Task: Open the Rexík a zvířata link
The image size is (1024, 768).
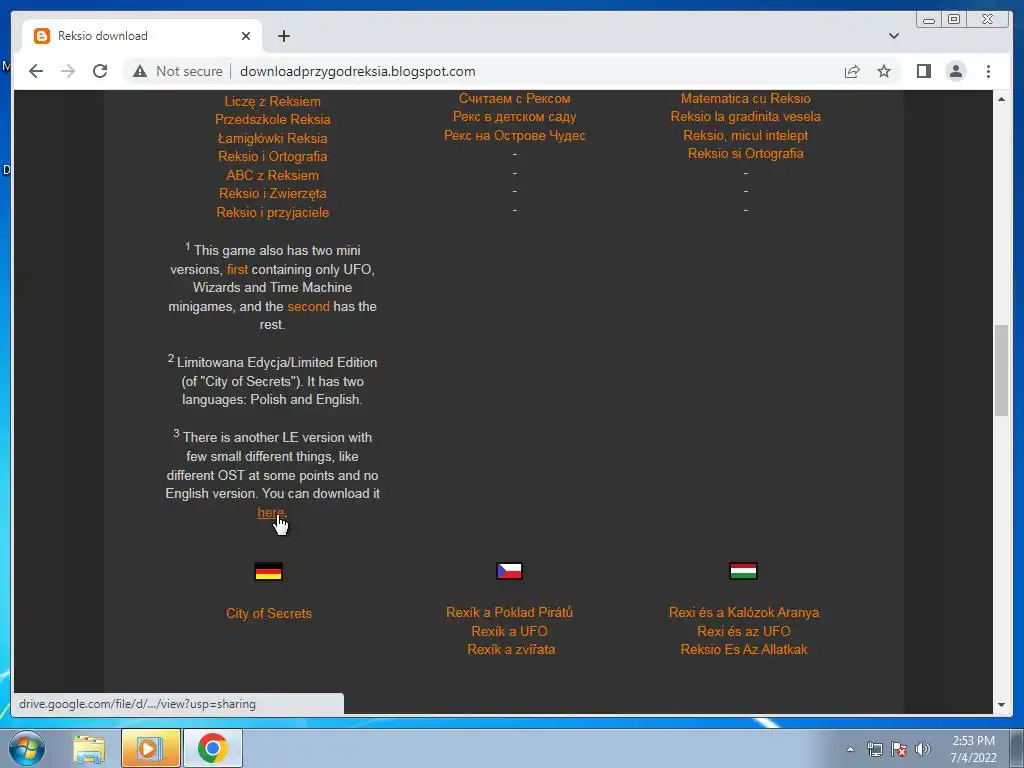Action: [511, 650]
